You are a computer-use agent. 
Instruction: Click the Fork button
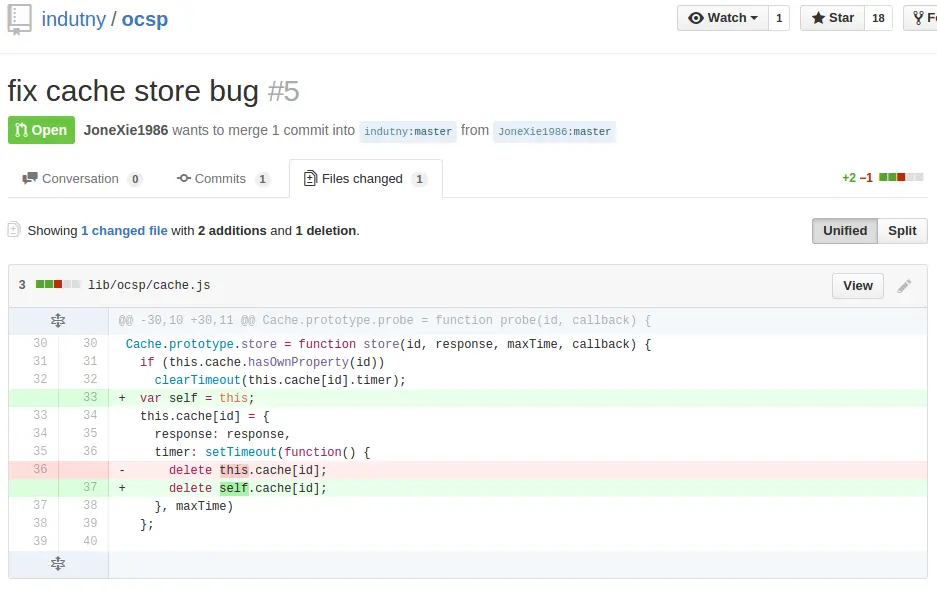click(x=922, y=18)
